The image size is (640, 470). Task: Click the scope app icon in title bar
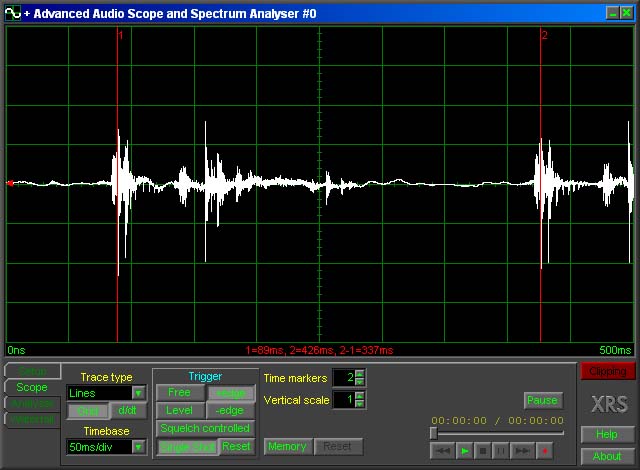(x=13, y=13)
